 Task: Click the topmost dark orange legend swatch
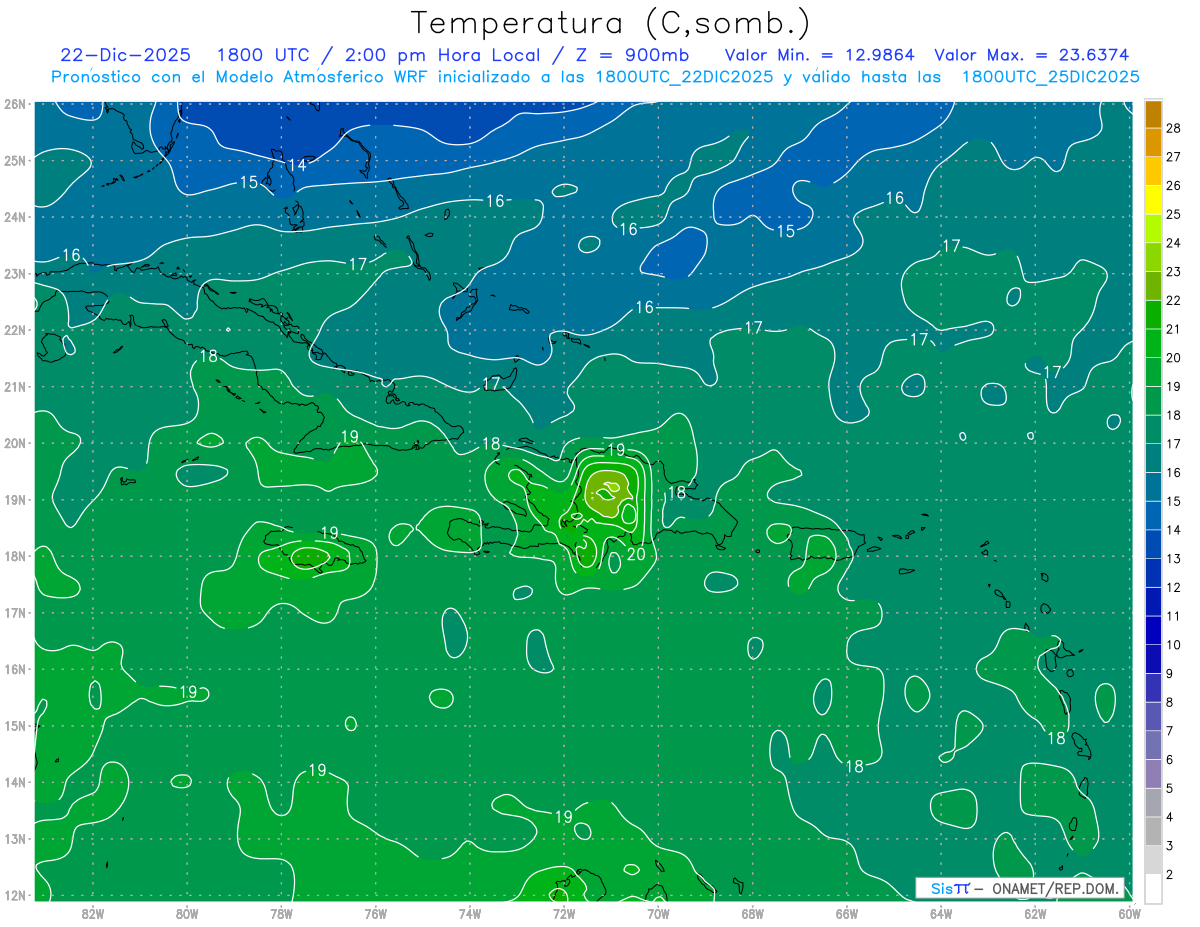(1153, 113)
